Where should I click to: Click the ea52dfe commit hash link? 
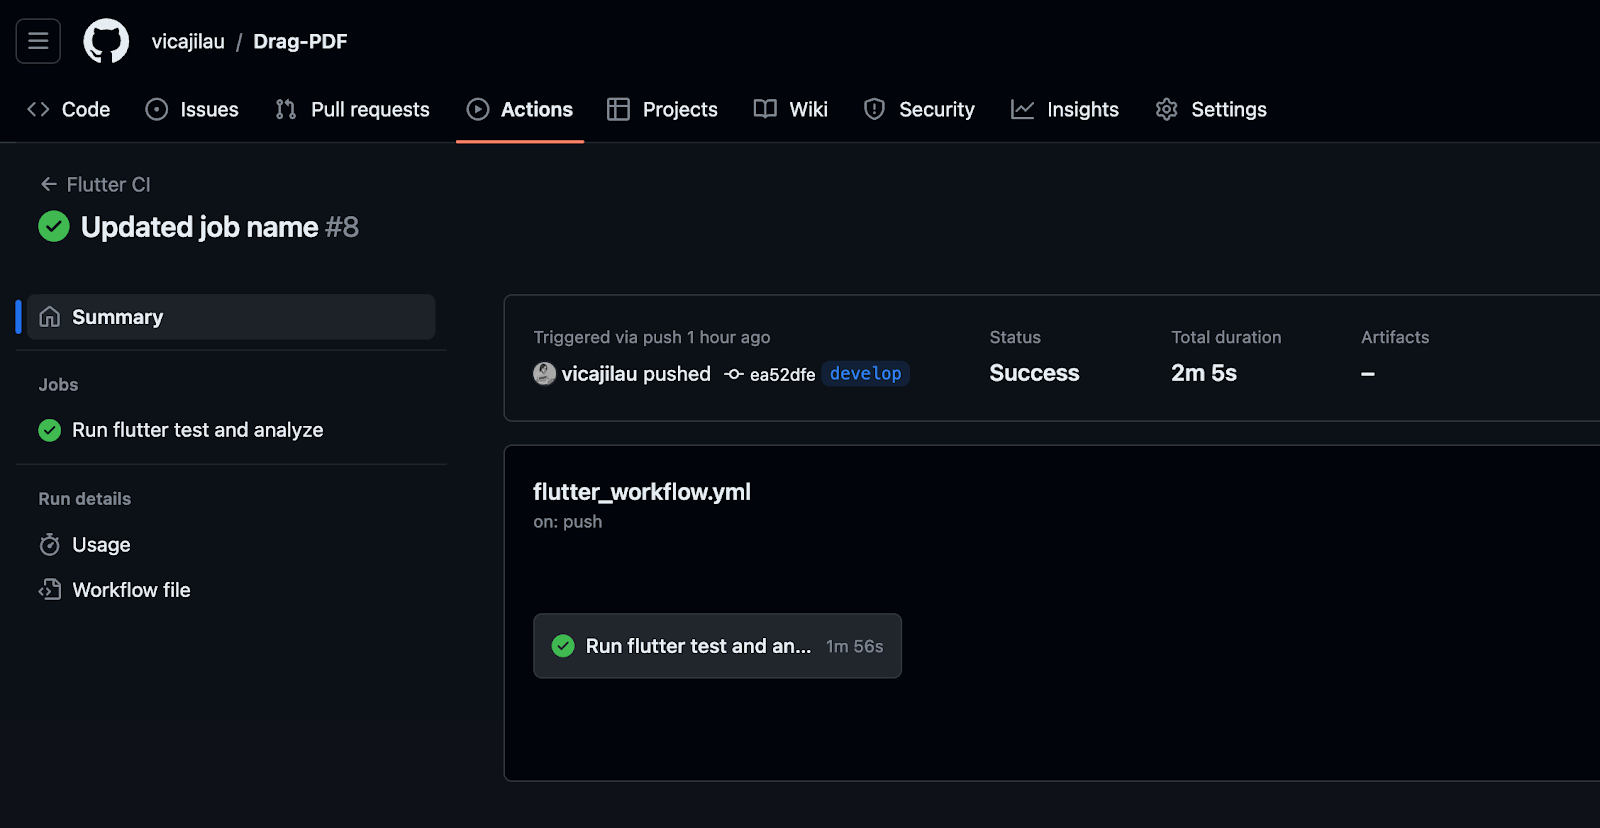[x=782, y=374]
